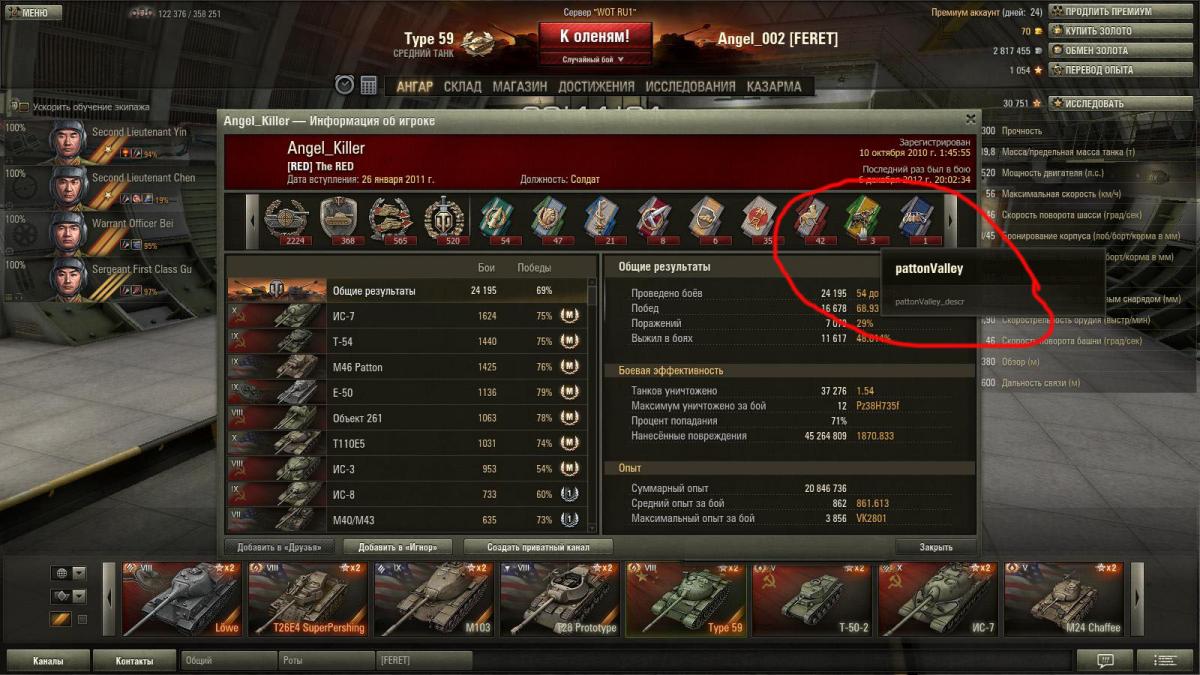Tick the small checkbox beside the orange stripe filter
The image size is (1200, 675).
82,619
